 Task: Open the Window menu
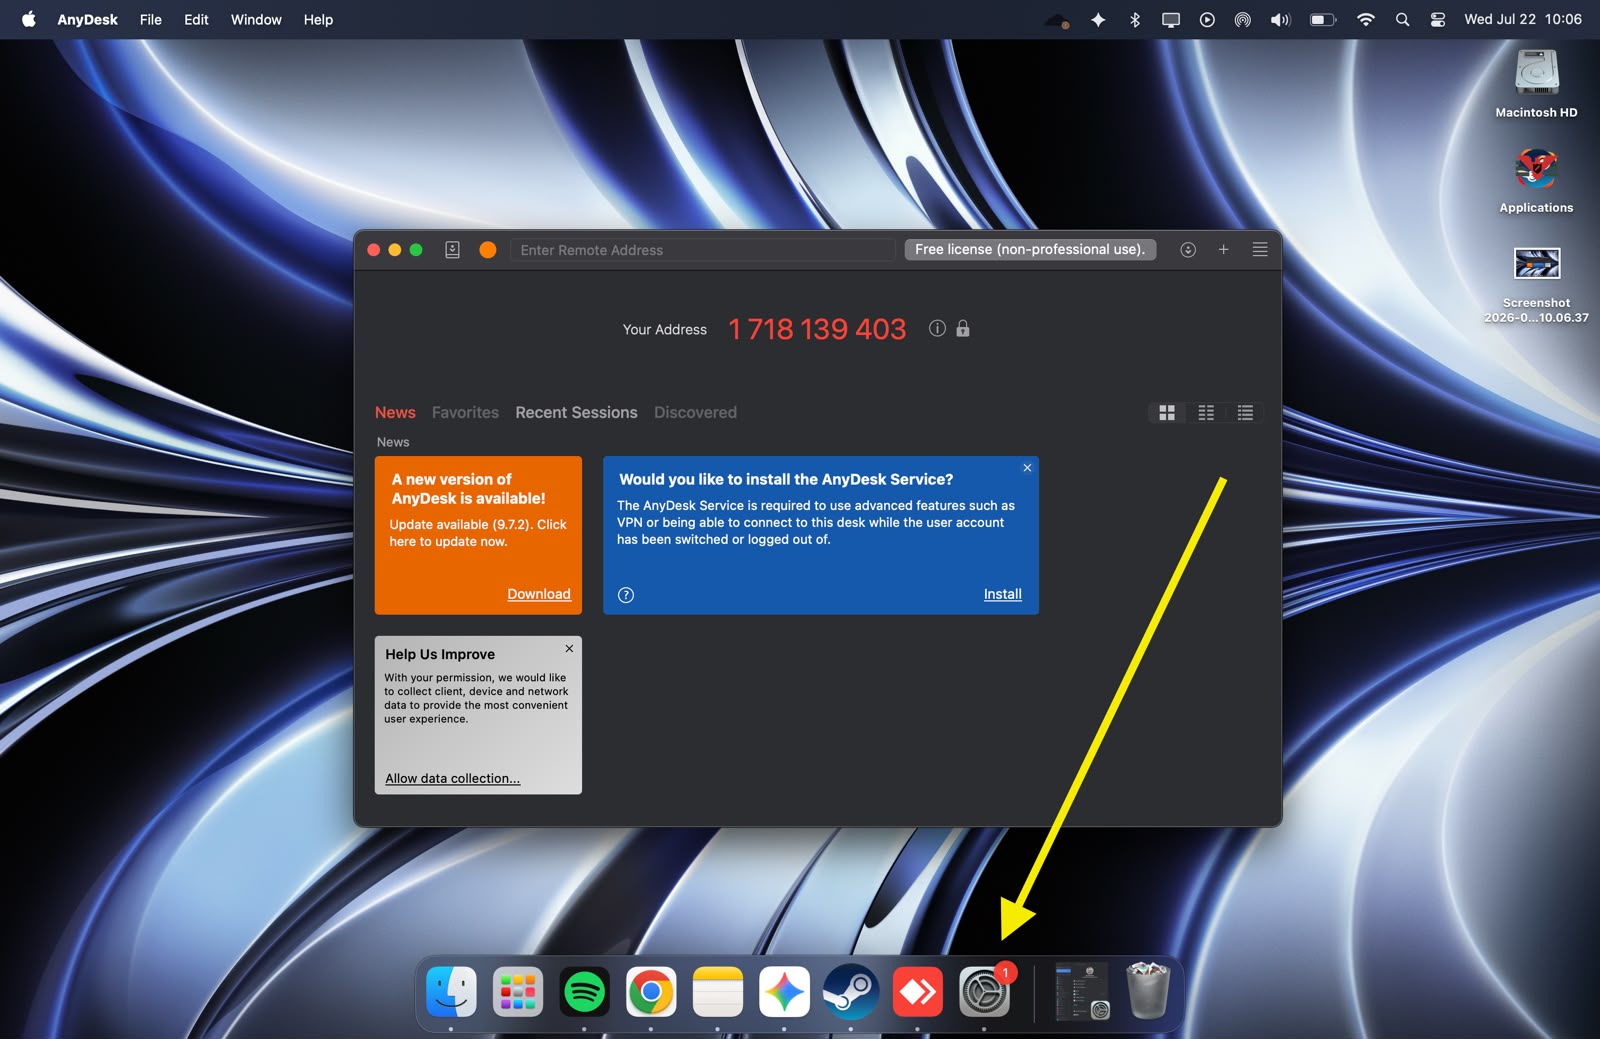[x=256, y=20]
